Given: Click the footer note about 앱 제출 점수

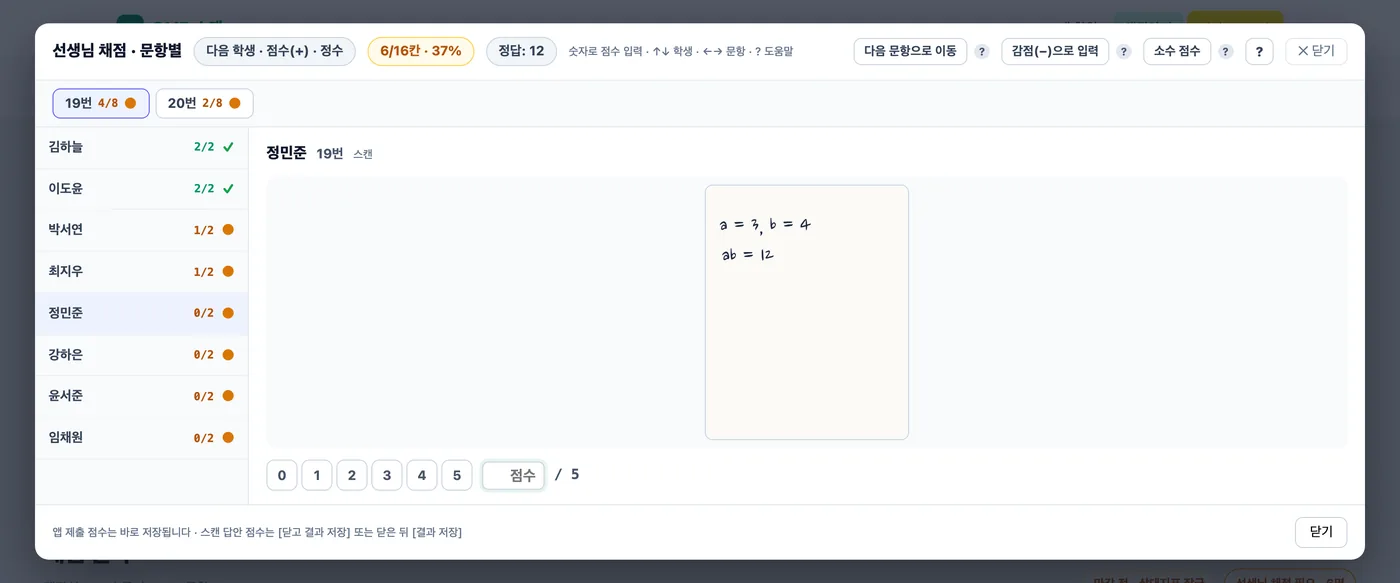Looking at the screenshot, I should pos(257,532).
